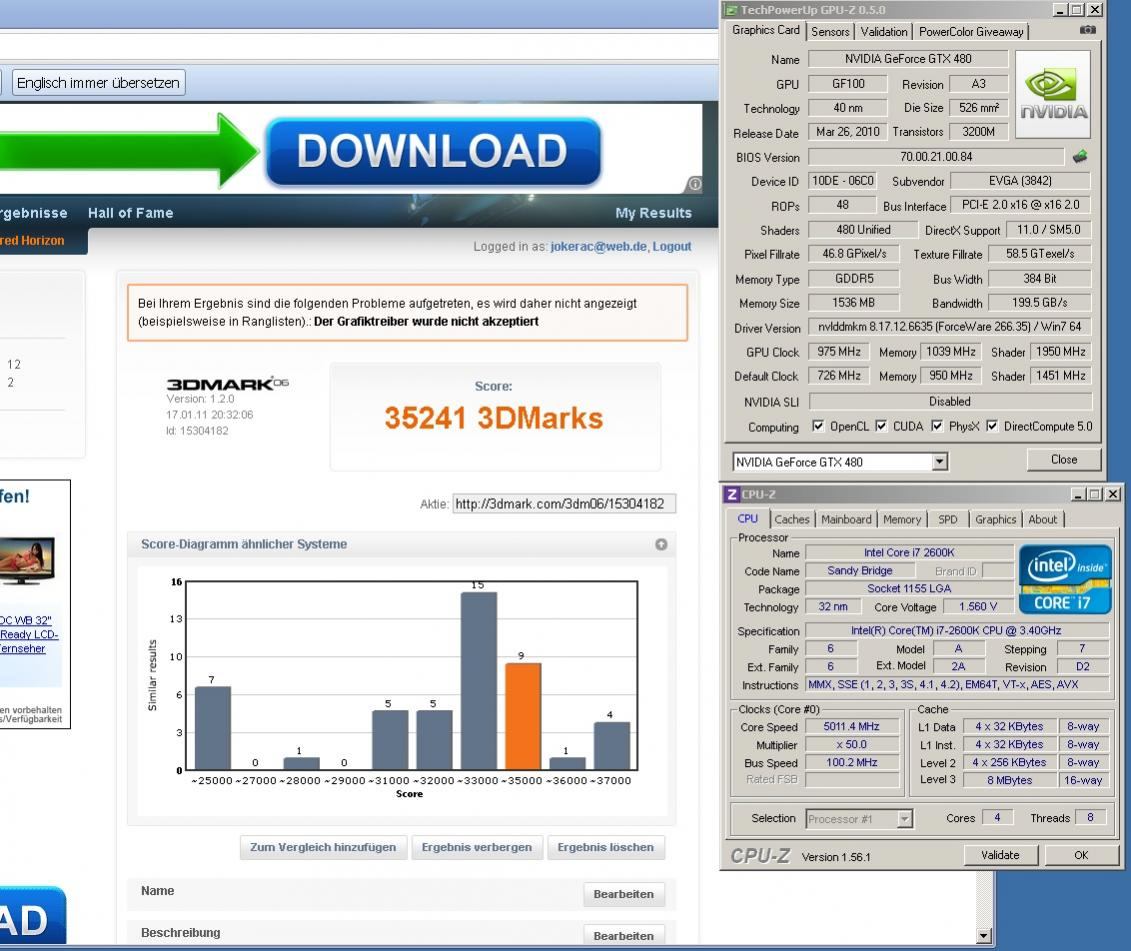The width and height of the screenshot is (1131, 951).
Task: Click the result URL field next to Aktie
Action: point(564,504)
